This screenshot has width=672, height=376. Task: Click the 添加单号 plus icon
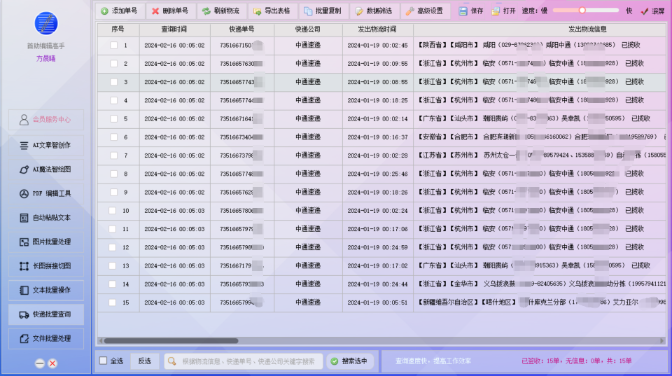point(105,11)
